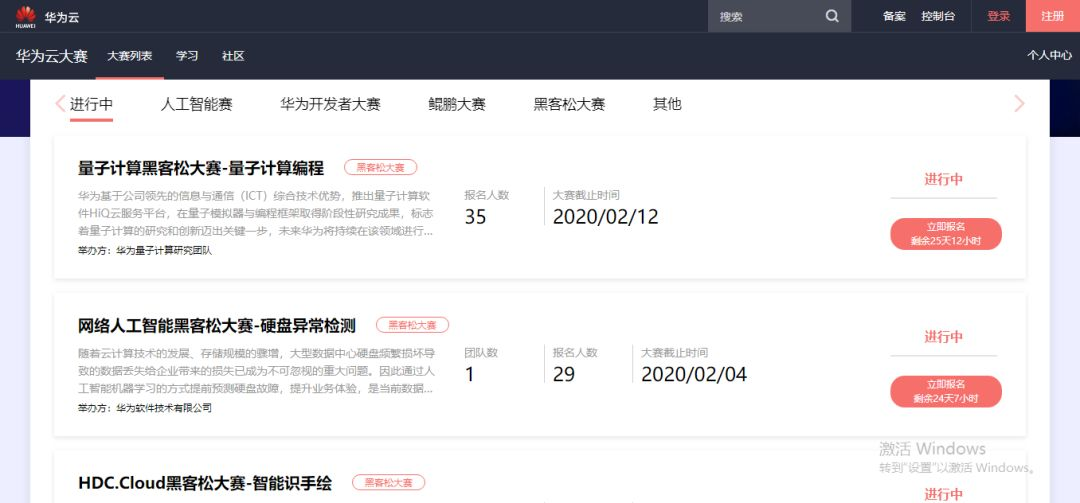Click the deadline 2020/02/04
The height and width of the screenshot is (503, 1080).
click(694, 375)
